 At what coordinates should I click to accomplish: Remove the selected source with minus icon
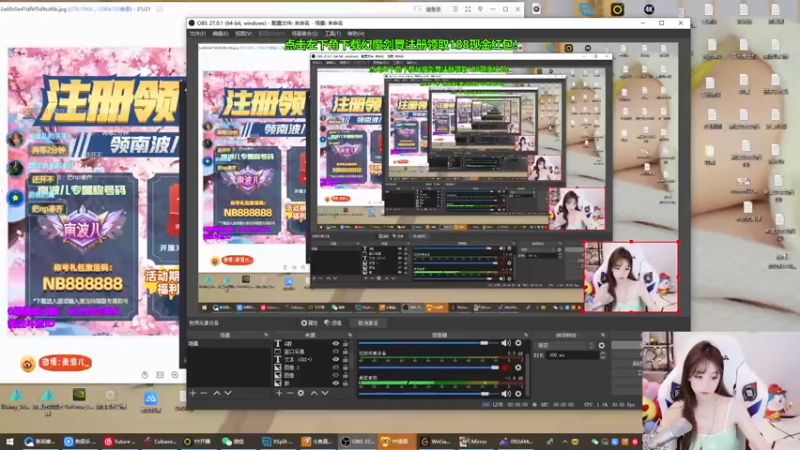(x=289, y=393)
